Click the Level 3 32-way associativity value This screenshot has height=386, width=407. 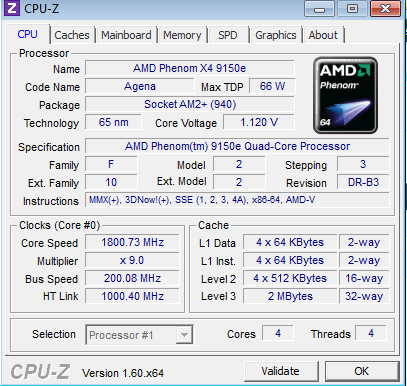tap(364, 296)
